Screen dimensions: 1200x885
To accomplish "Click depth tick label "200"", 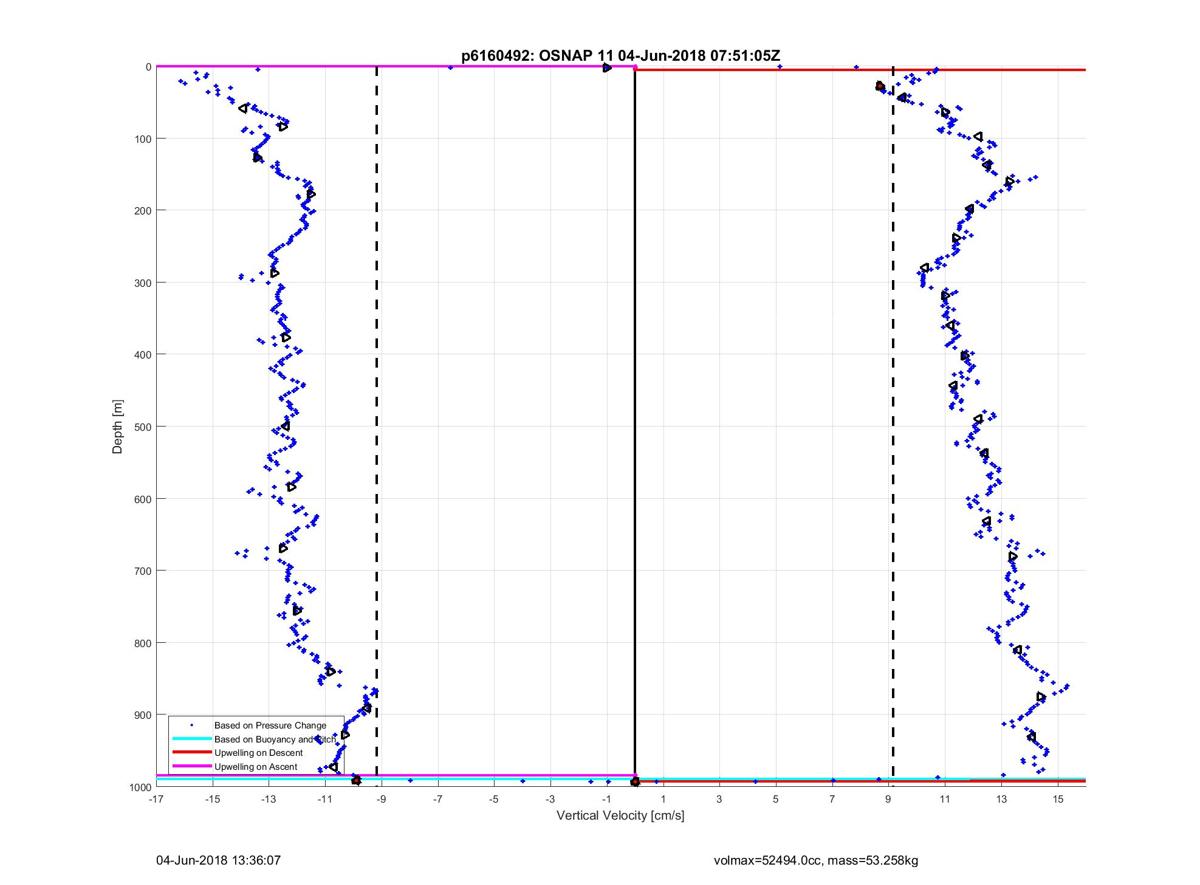I will click(142, 211).
